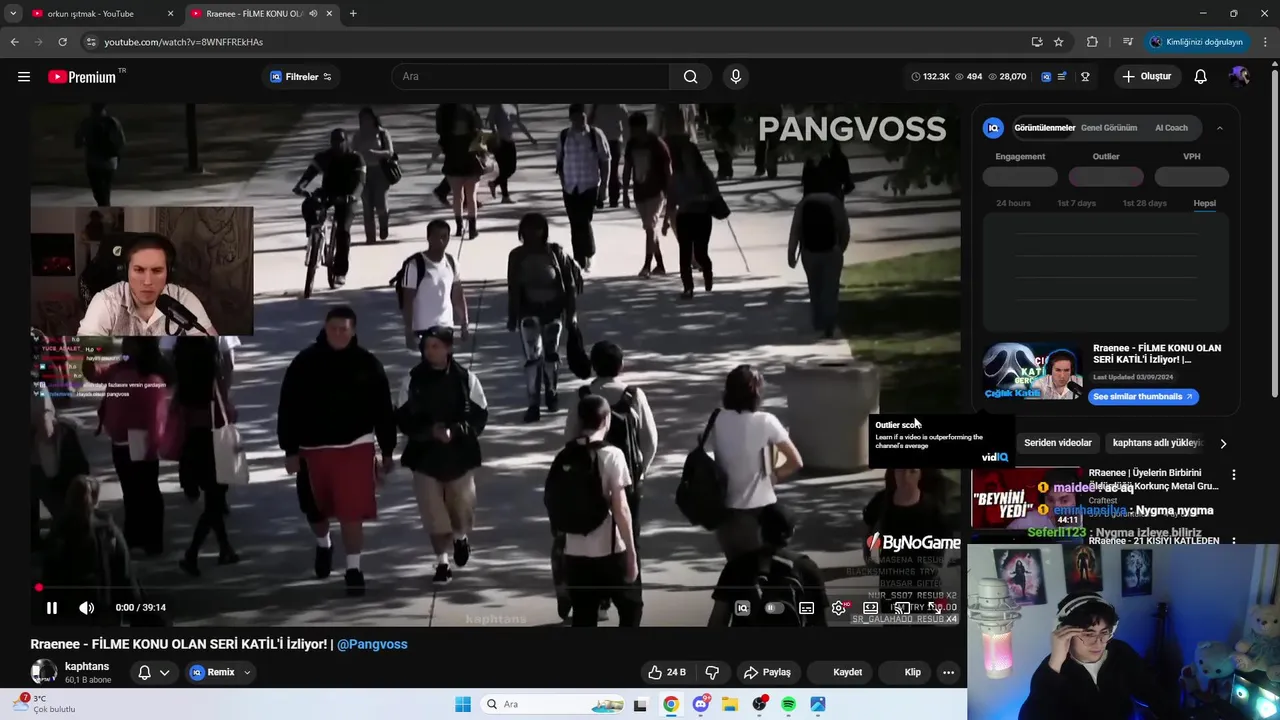Screen dimensions: 1280x720
Task: Toggle the autoplay switch in player
Action: click(773, 607)
